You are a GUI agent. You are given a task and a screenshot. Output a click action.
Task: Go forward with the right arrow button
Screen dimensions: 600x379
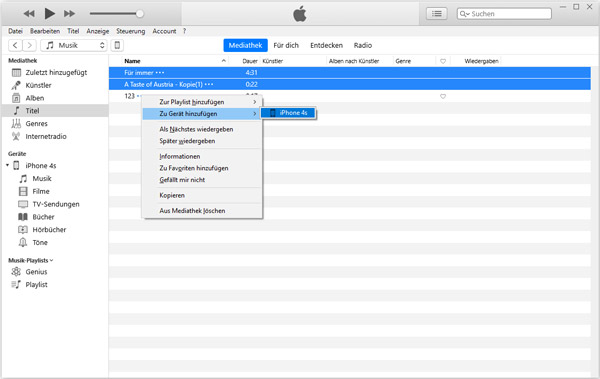pyautogui.click(x=29, y=45)
